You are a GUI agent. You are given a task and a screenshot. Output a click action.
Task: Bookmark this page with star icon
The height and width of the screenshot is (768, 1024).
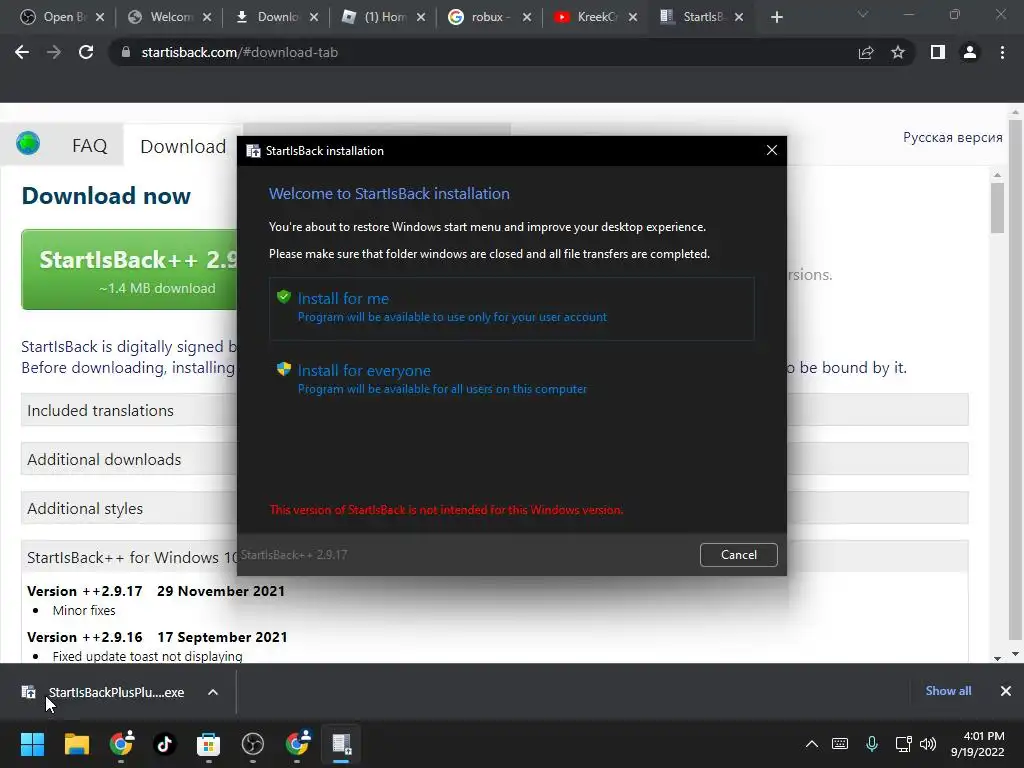click(898, 52)
